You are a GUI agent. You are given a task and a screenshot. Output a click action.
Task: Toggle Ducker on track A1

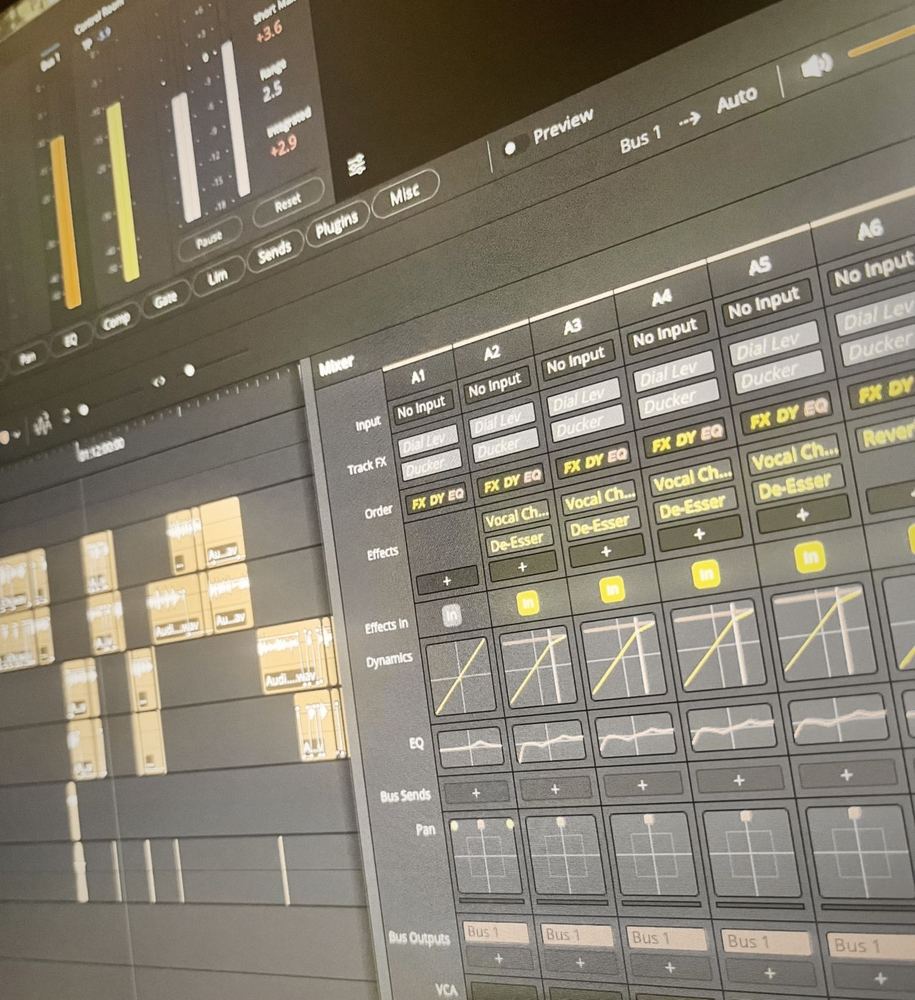point(430,466)
